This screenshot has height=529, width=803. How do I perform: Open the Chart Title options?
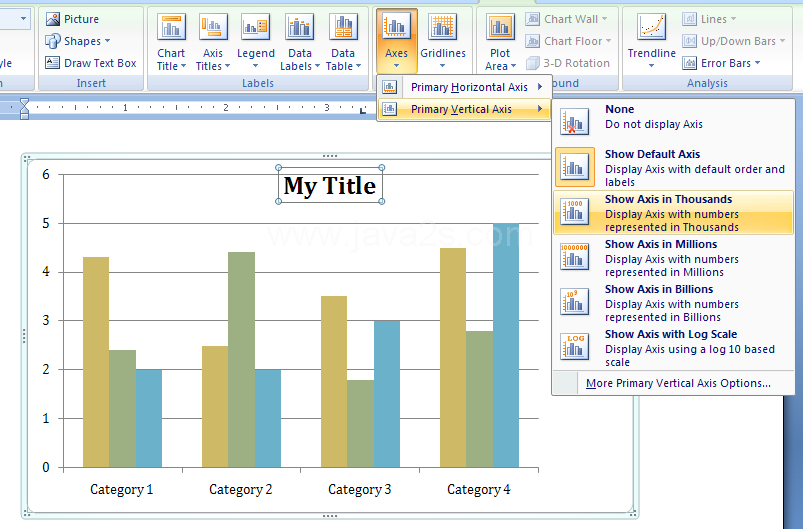171,43
